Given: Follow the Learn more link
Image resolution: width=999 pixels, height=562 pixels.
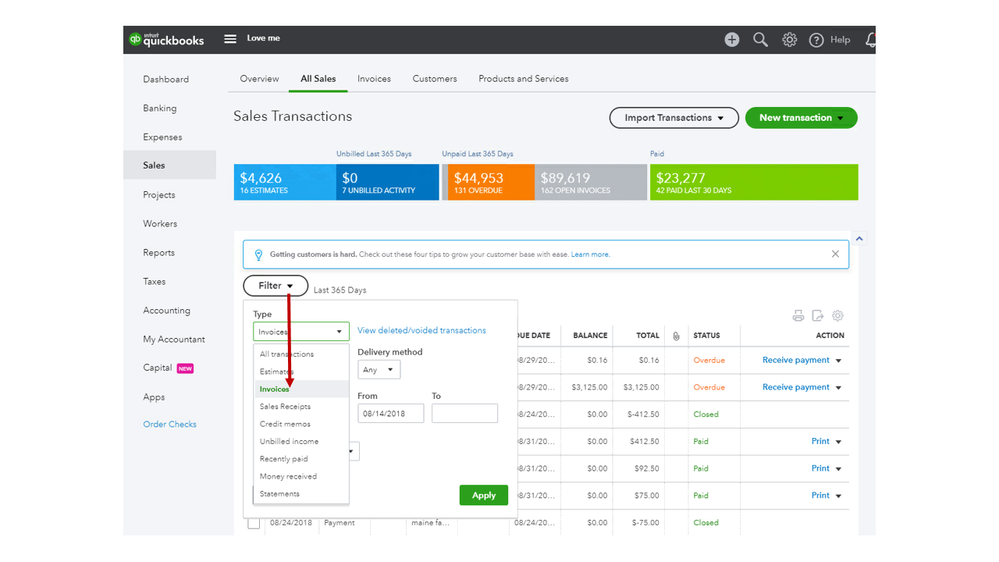Looking at the screenshot, I should [590, 254].
